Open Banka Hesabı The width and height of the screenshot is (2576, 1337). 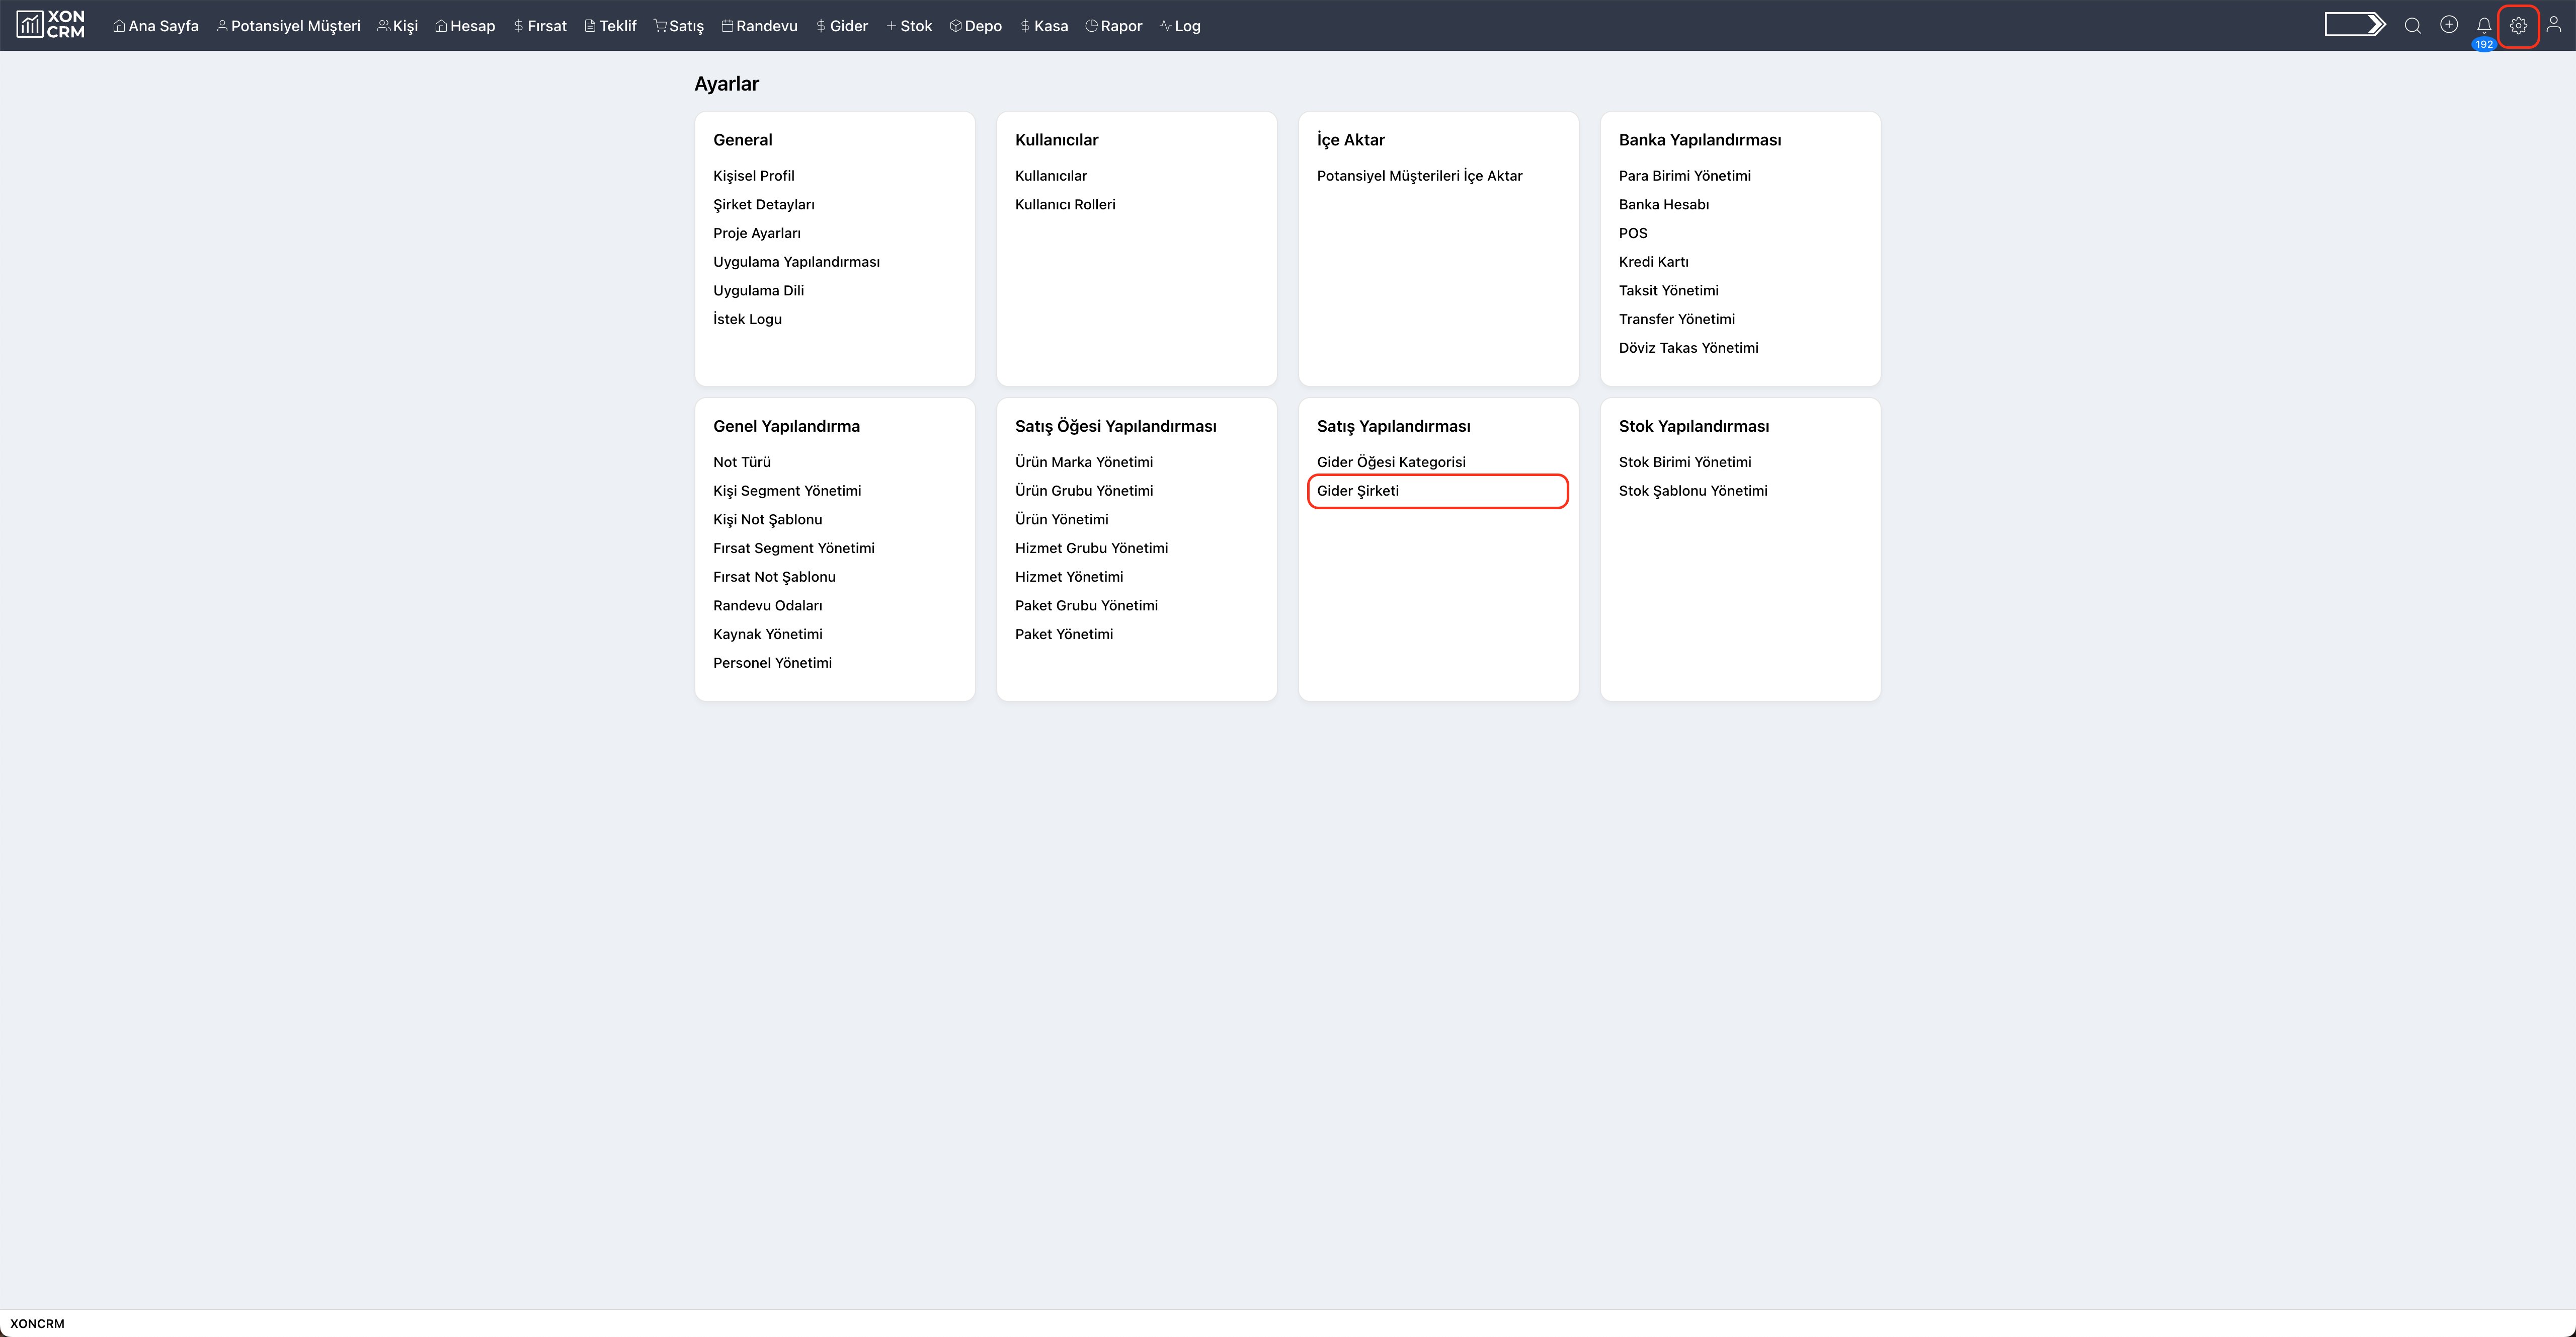[1664, 205]
